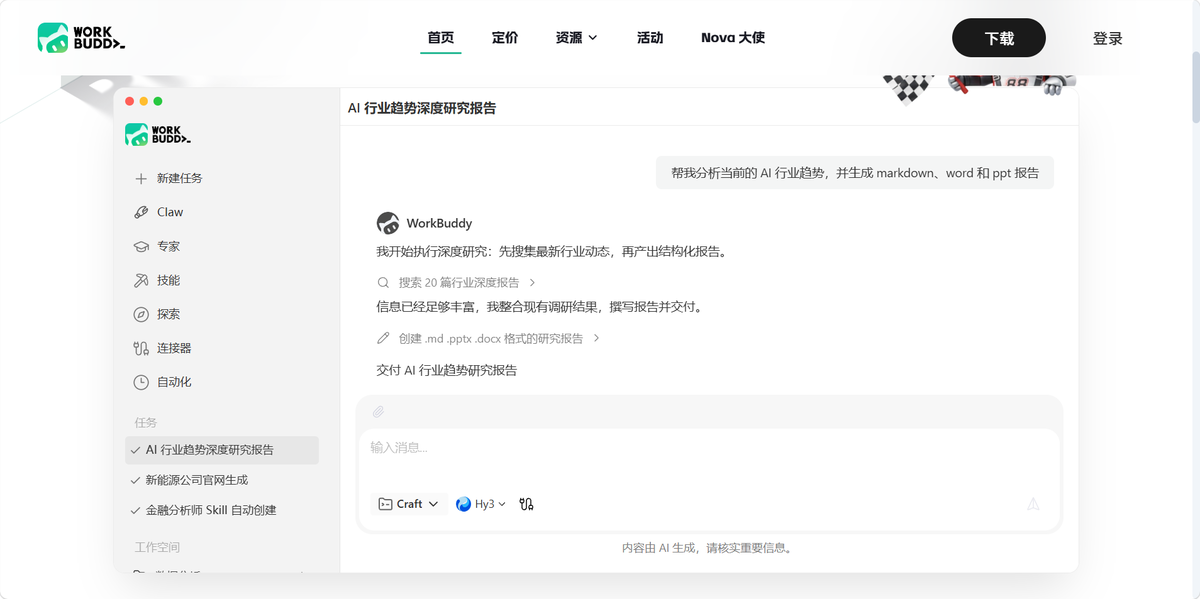The image size is (1200, 599).
Task: Select the 专家 graduation cap icon
Action: [x=141, y=246]
